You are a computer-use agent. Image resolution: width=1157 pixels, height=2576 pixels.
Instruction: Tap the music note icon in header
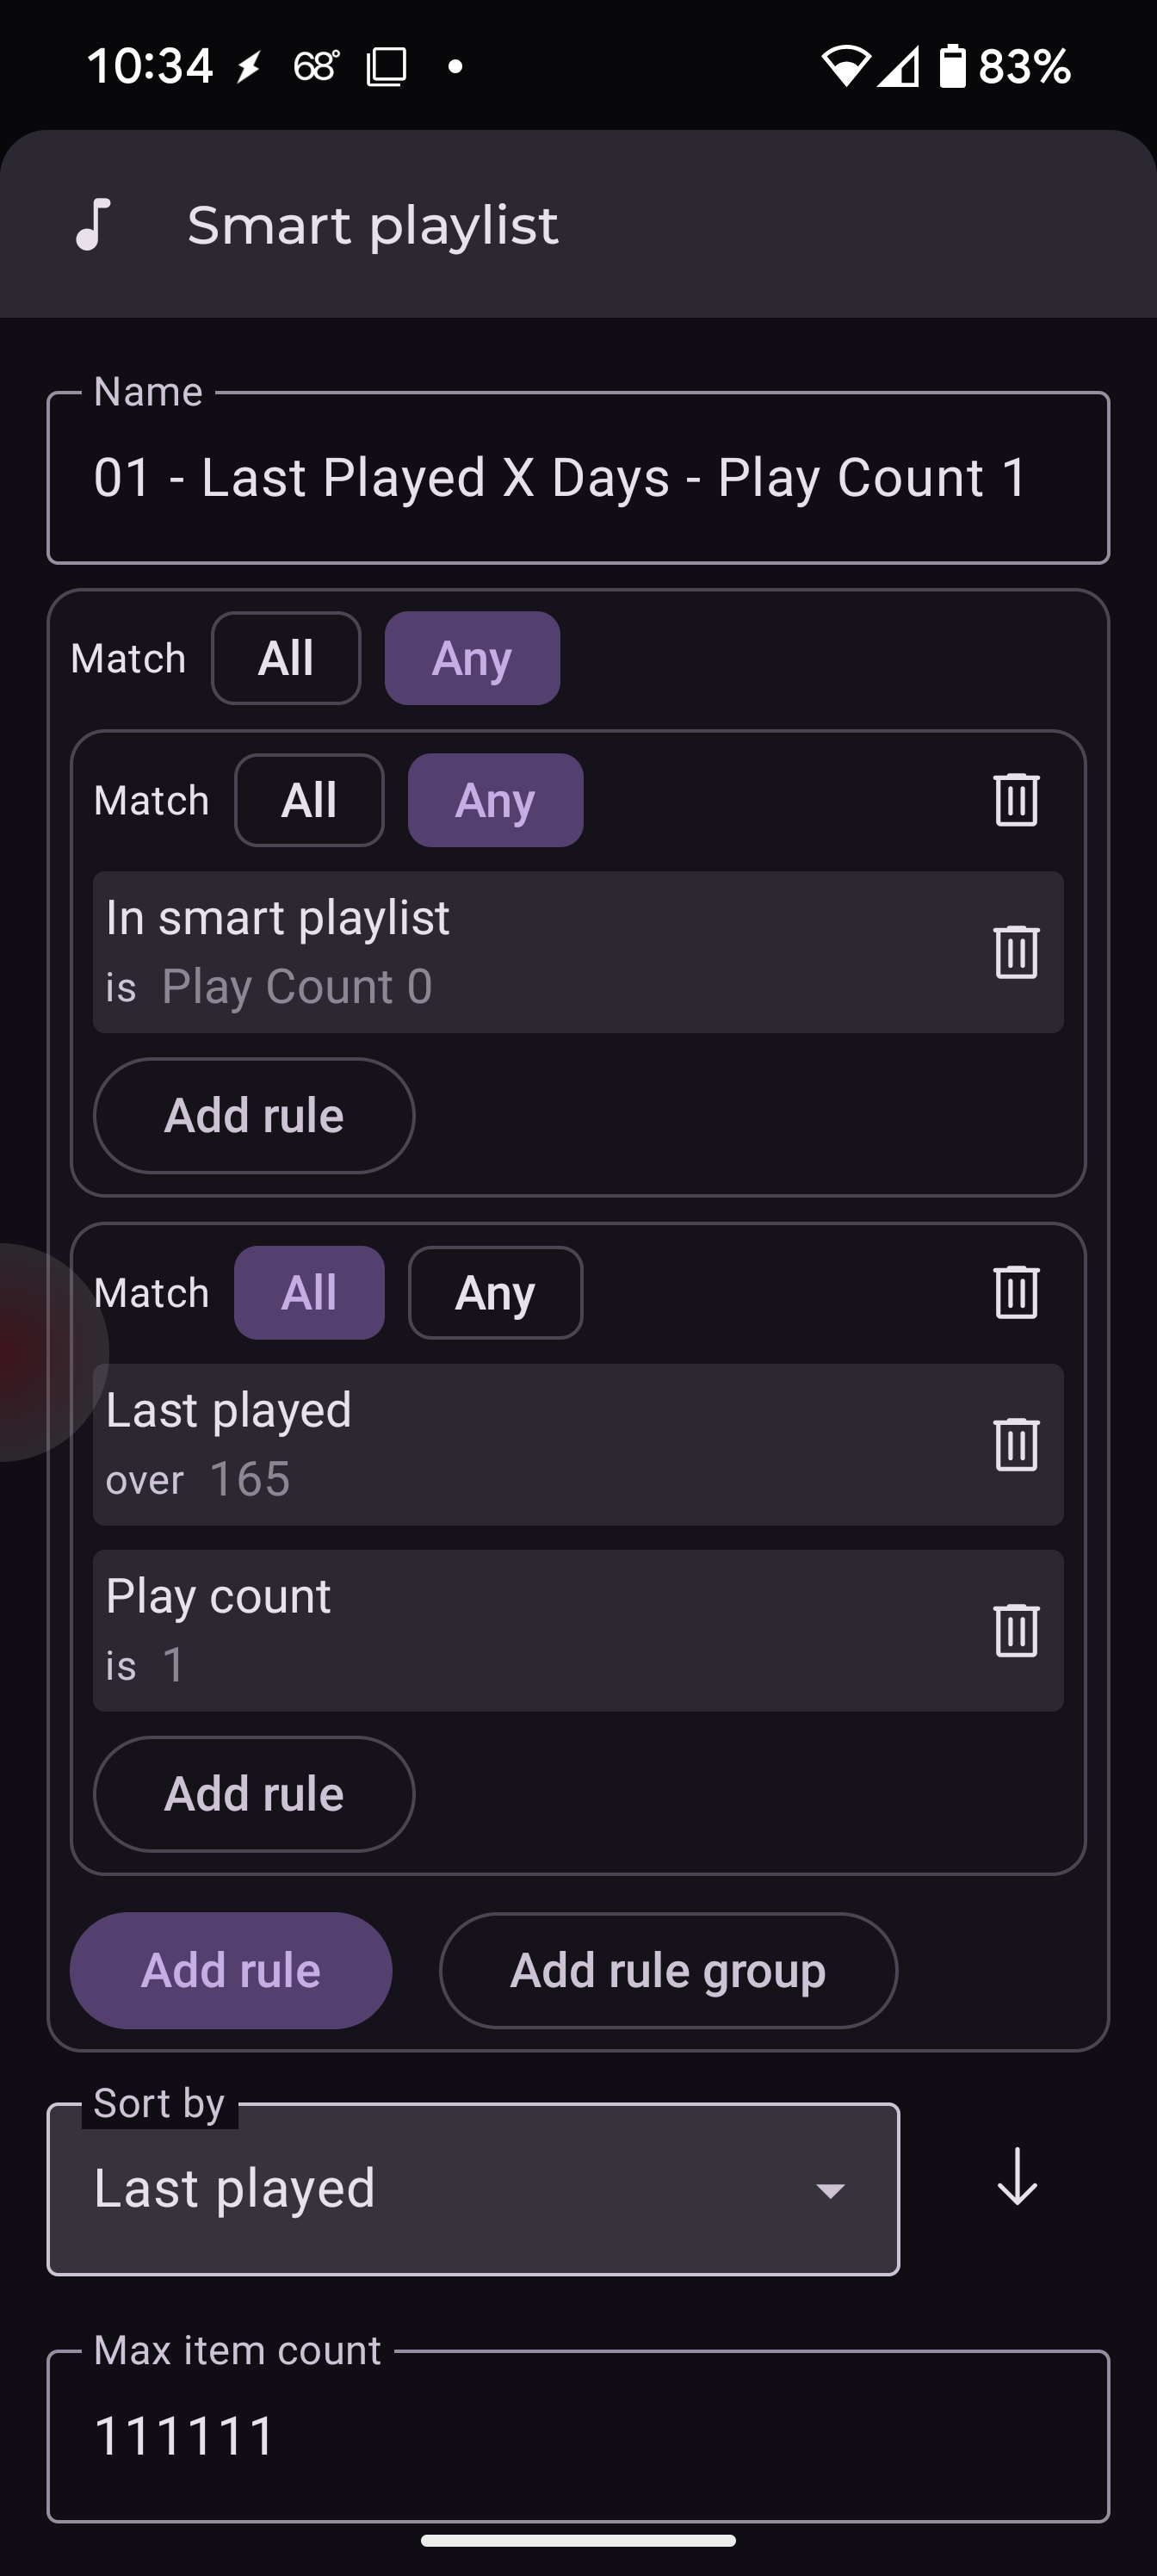(x=93, y=224)
